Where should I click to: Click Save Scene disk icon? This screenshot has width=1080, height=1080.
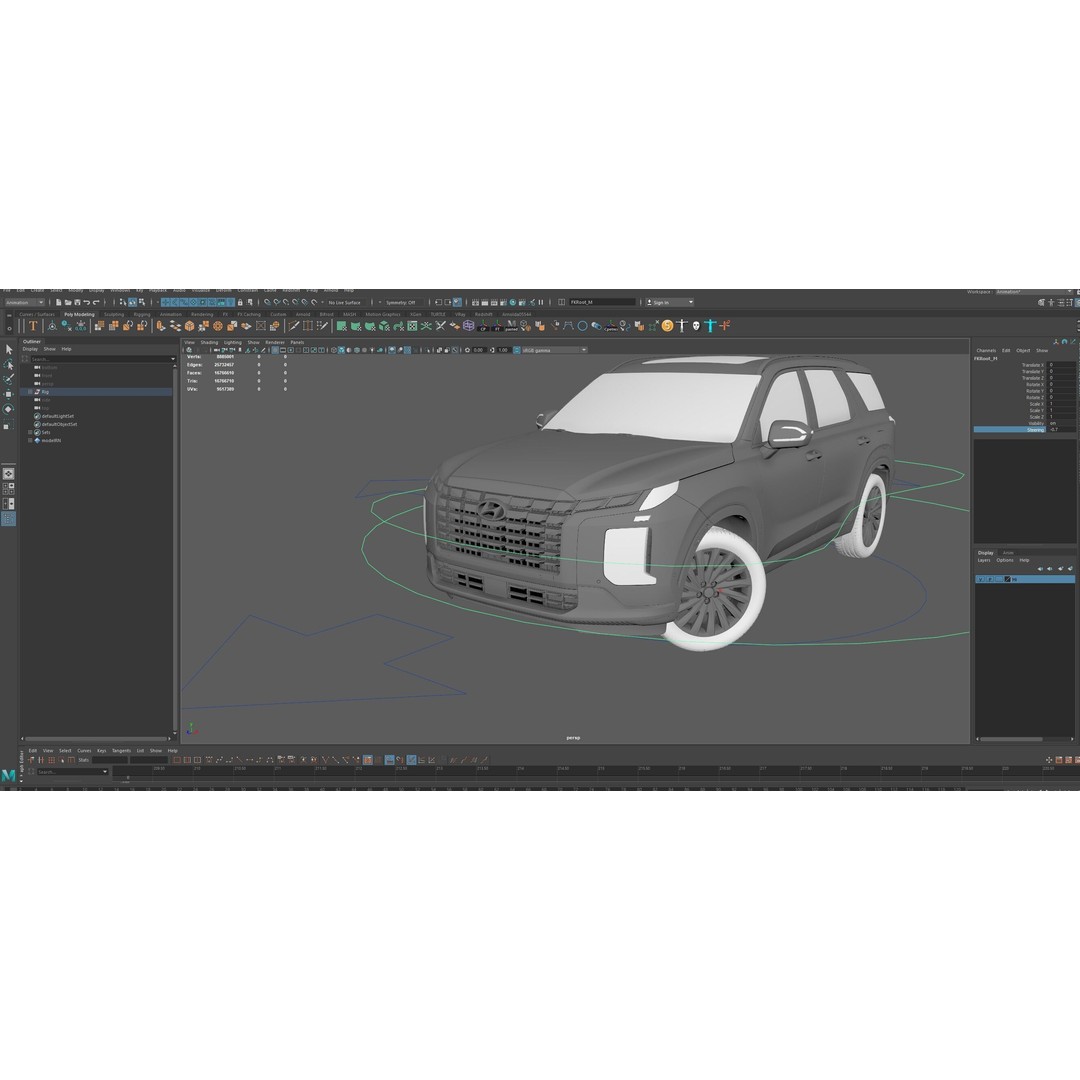pos(77,302)
